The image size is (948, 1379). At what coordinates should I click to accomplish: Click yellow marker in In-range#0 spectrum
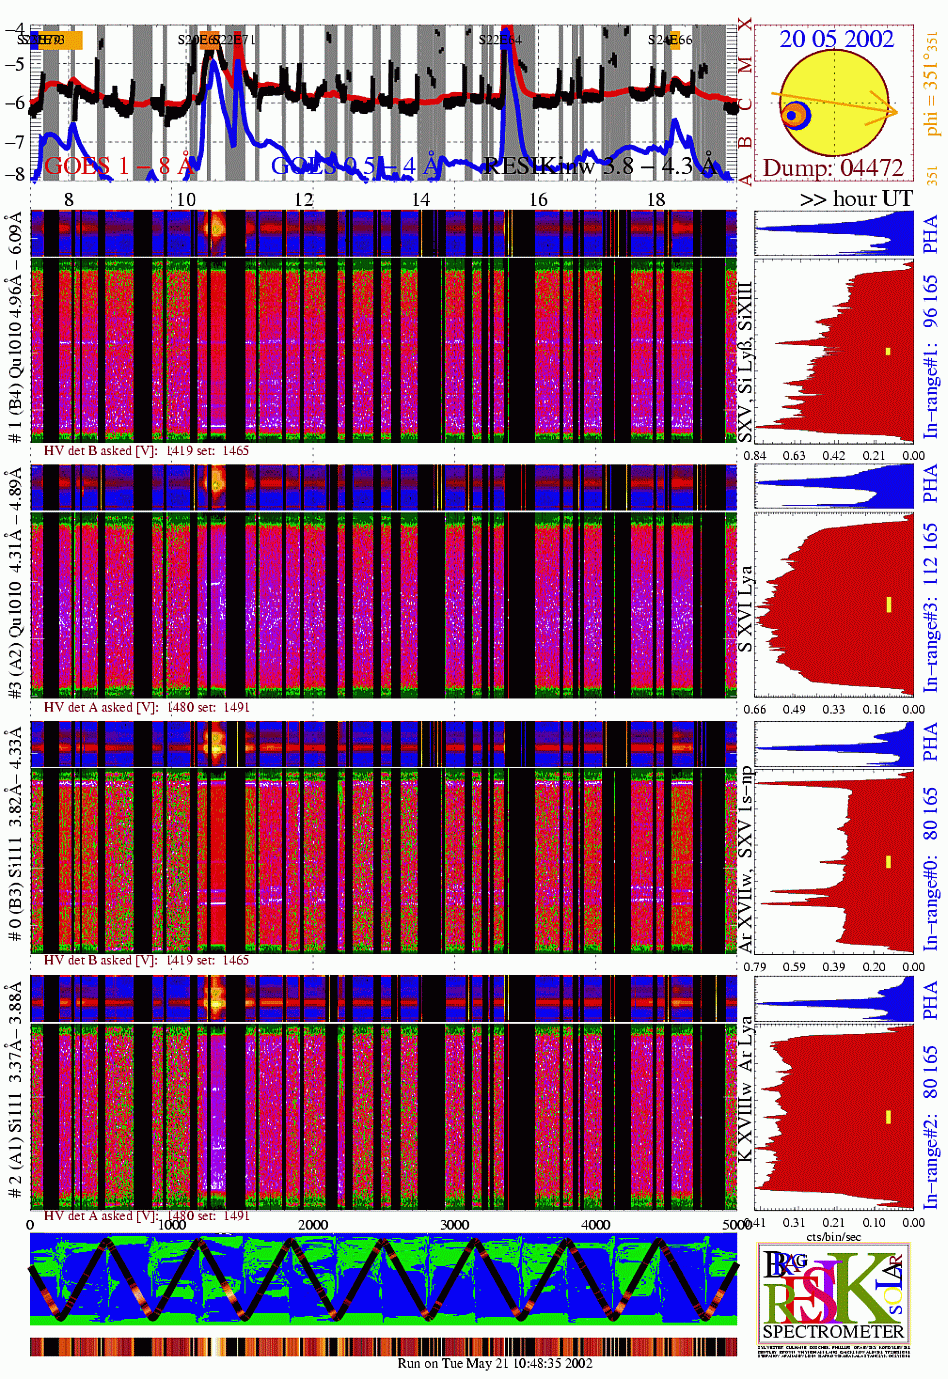point(887,861)
